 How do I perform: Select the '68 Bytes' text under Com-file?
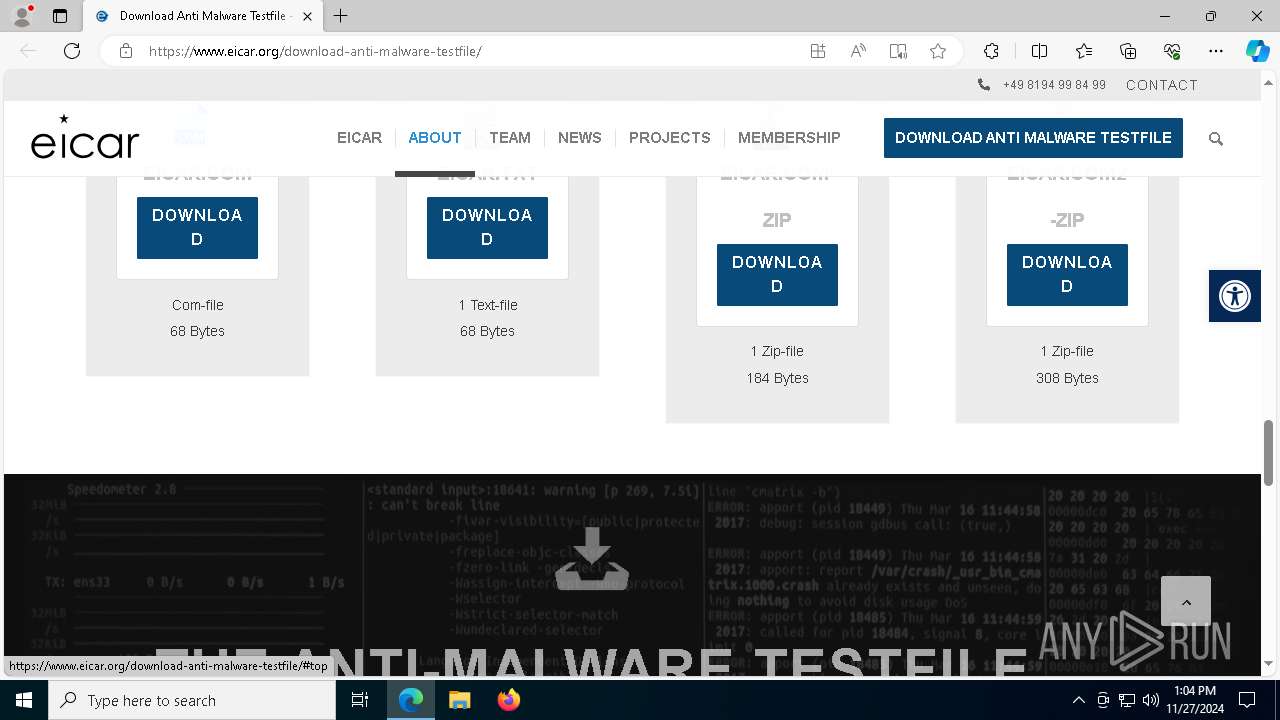[197, 331]
